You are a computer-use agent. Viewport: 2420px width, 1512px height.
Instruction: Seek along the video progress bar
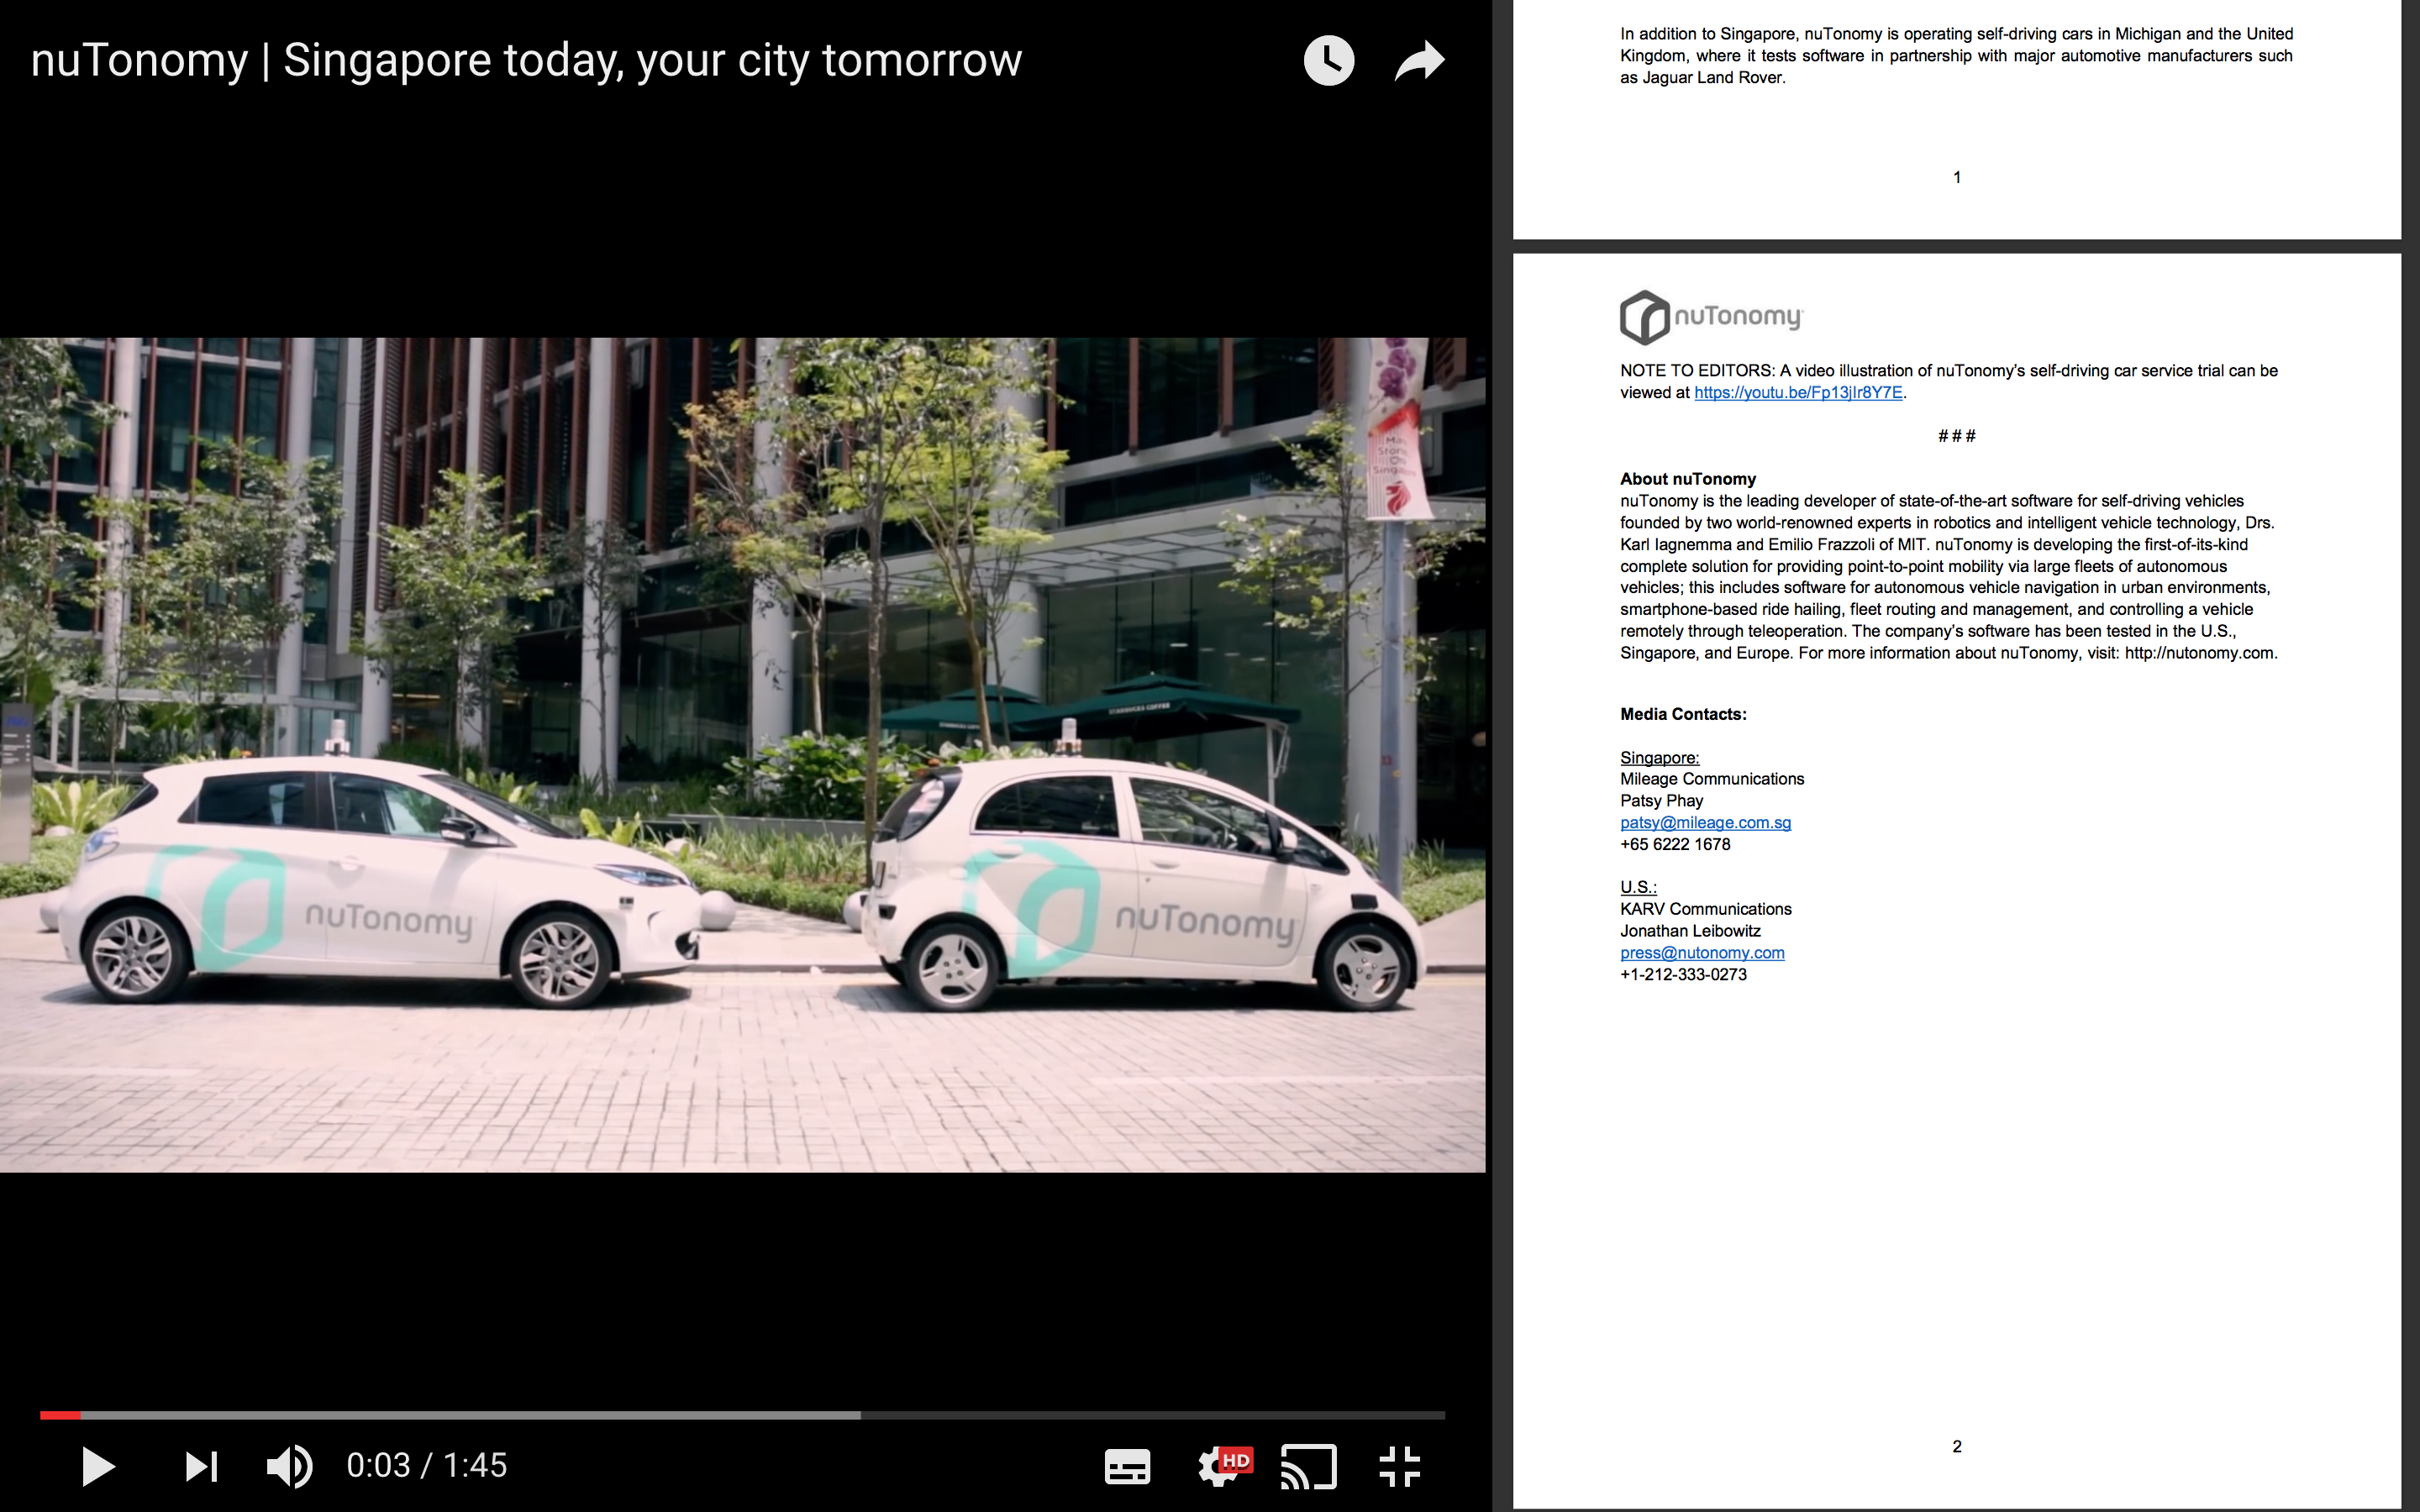pyautogui.click(x=742, y=1415)
